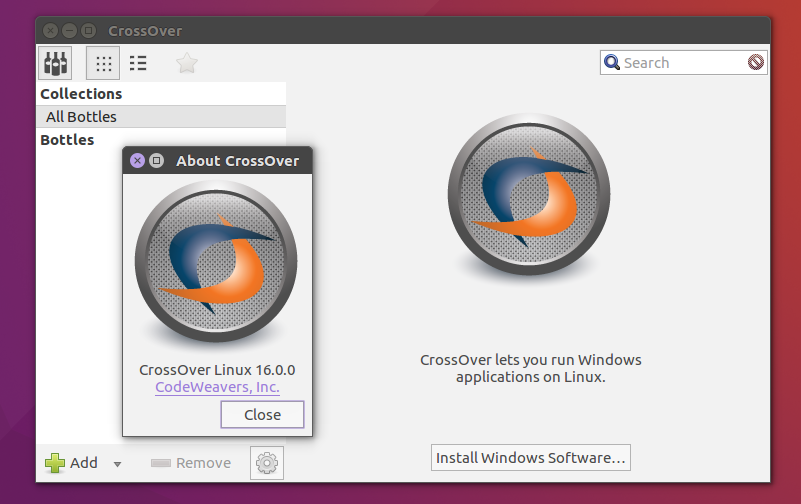Click the favorites star icon
Image resolution: width=801 pixels, height=504 pixels.
click(x=186, y=63)
